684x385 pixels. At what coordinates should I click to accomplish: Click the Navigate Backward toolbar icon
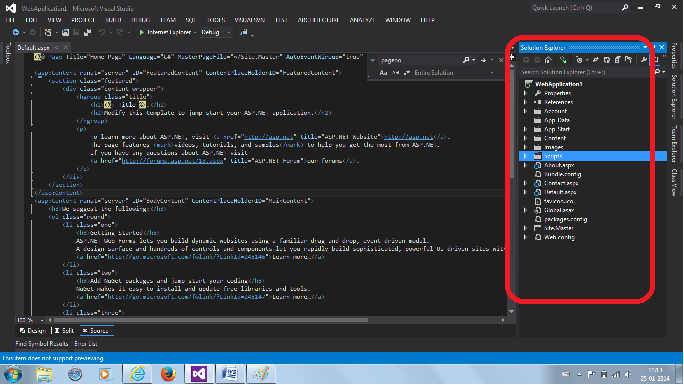click(16, 32)
